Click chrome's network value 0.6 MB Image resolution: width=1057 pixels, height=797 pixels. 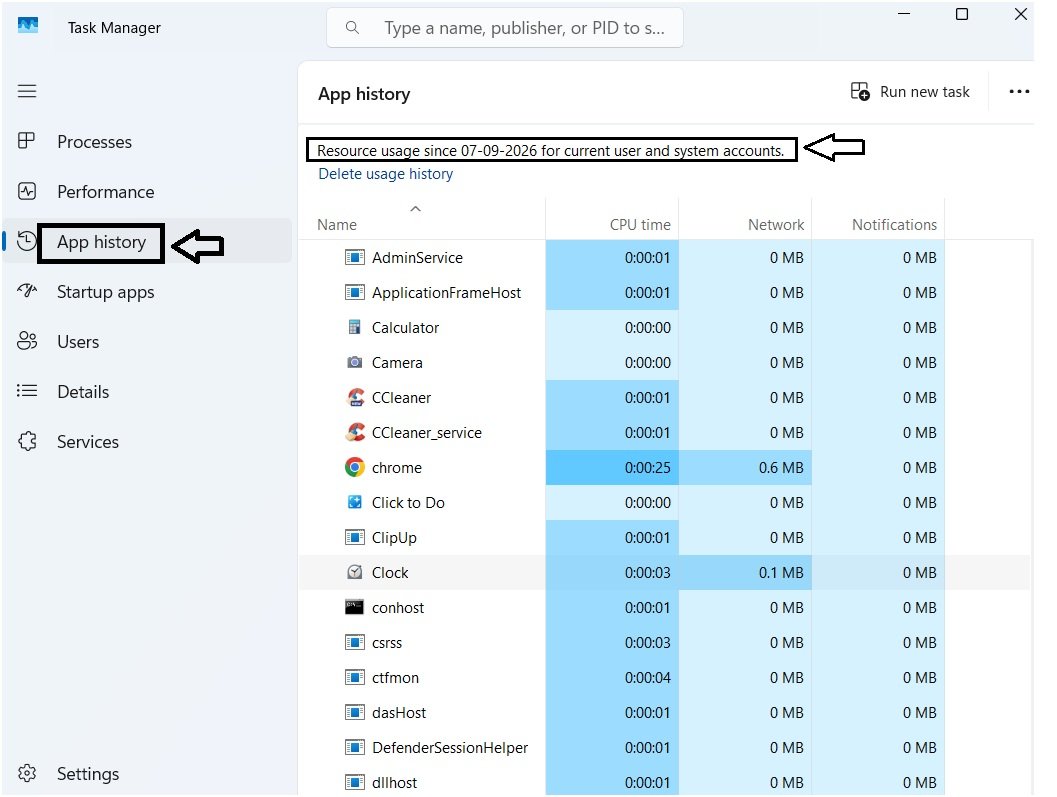(781, 467)
